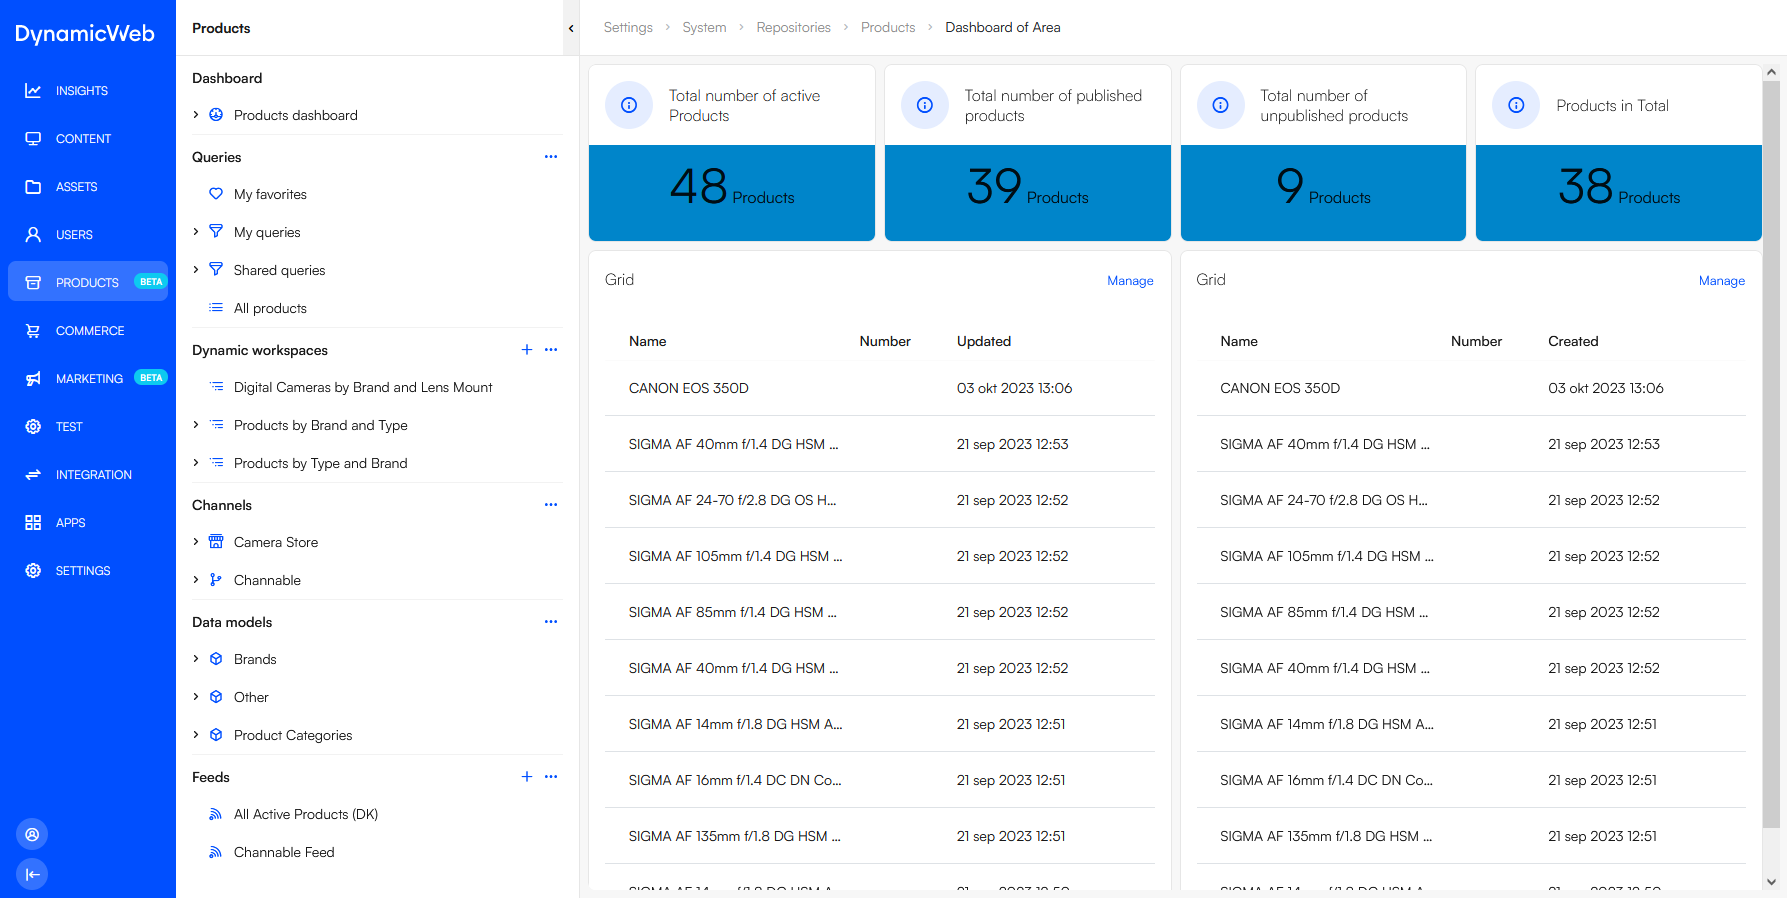Click info icon on Products in Total card
This screenshot has height=898, width=1787.
[x=1517, y=105]
